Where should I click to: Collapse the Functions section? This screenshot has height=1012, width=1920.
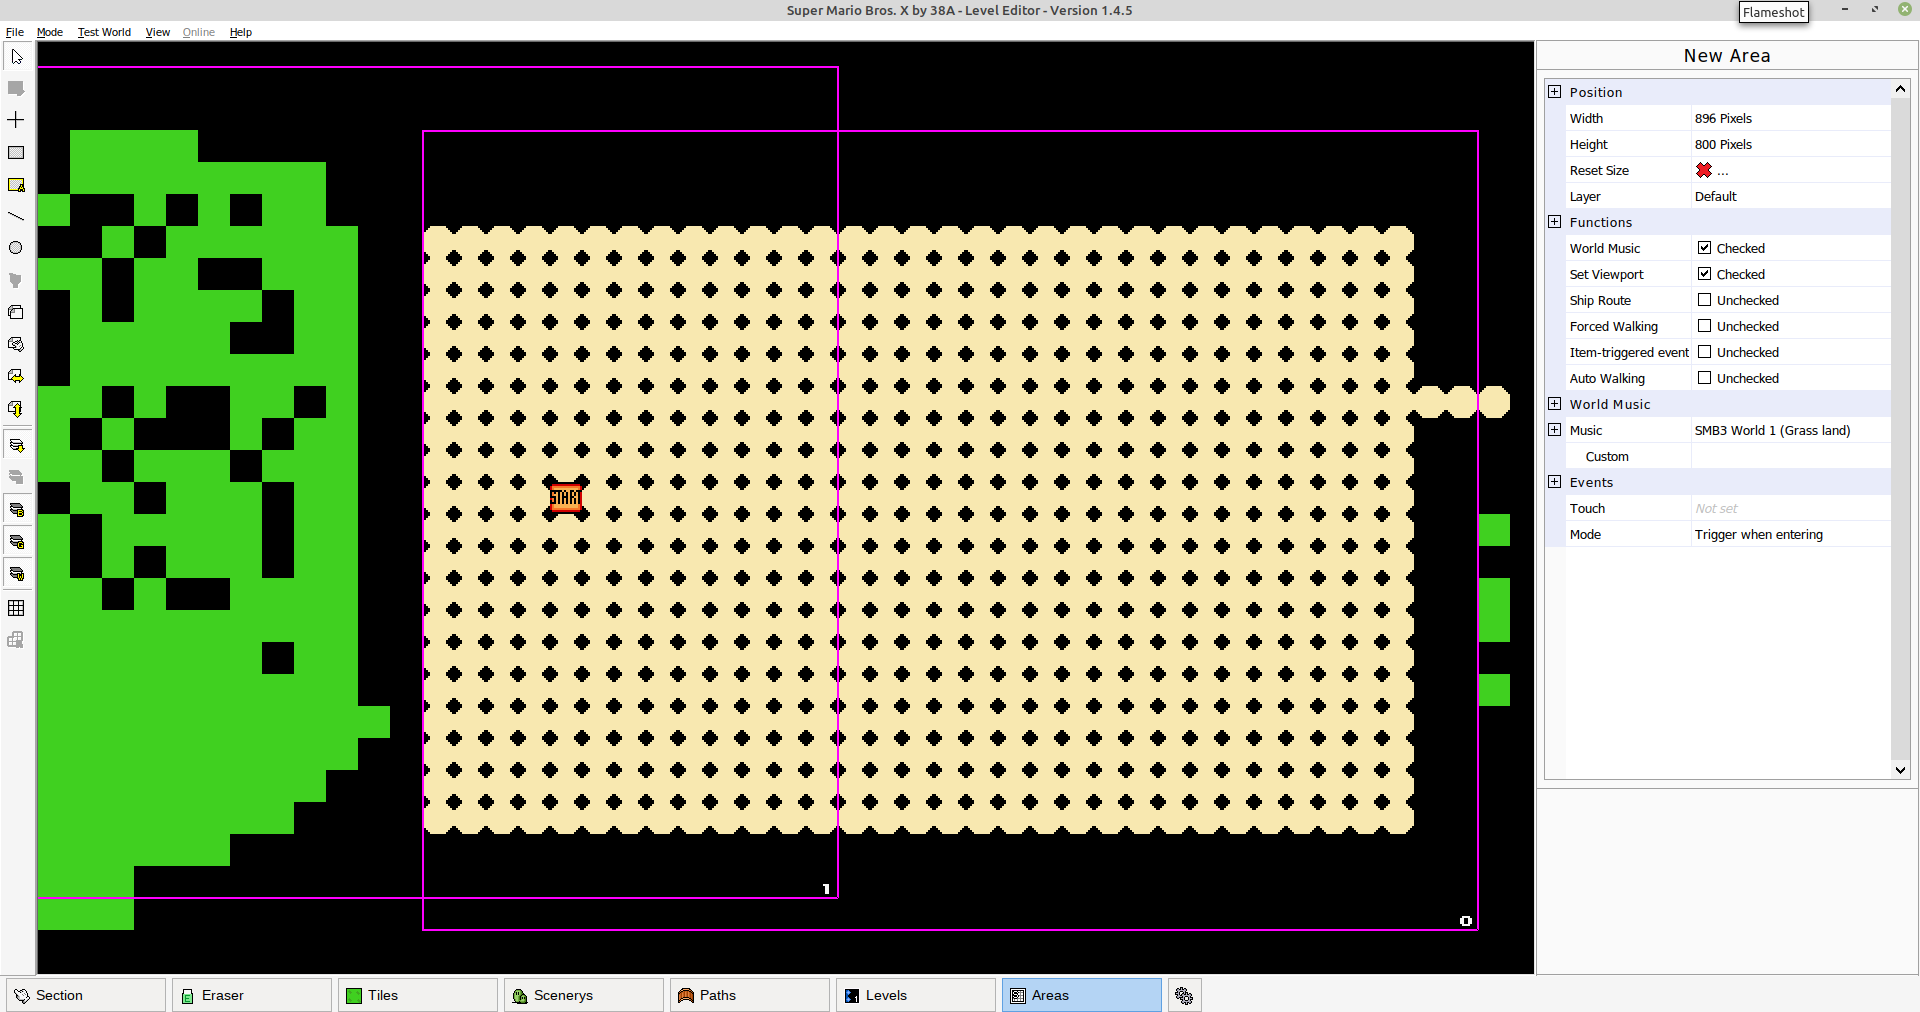pos(1555,222)
